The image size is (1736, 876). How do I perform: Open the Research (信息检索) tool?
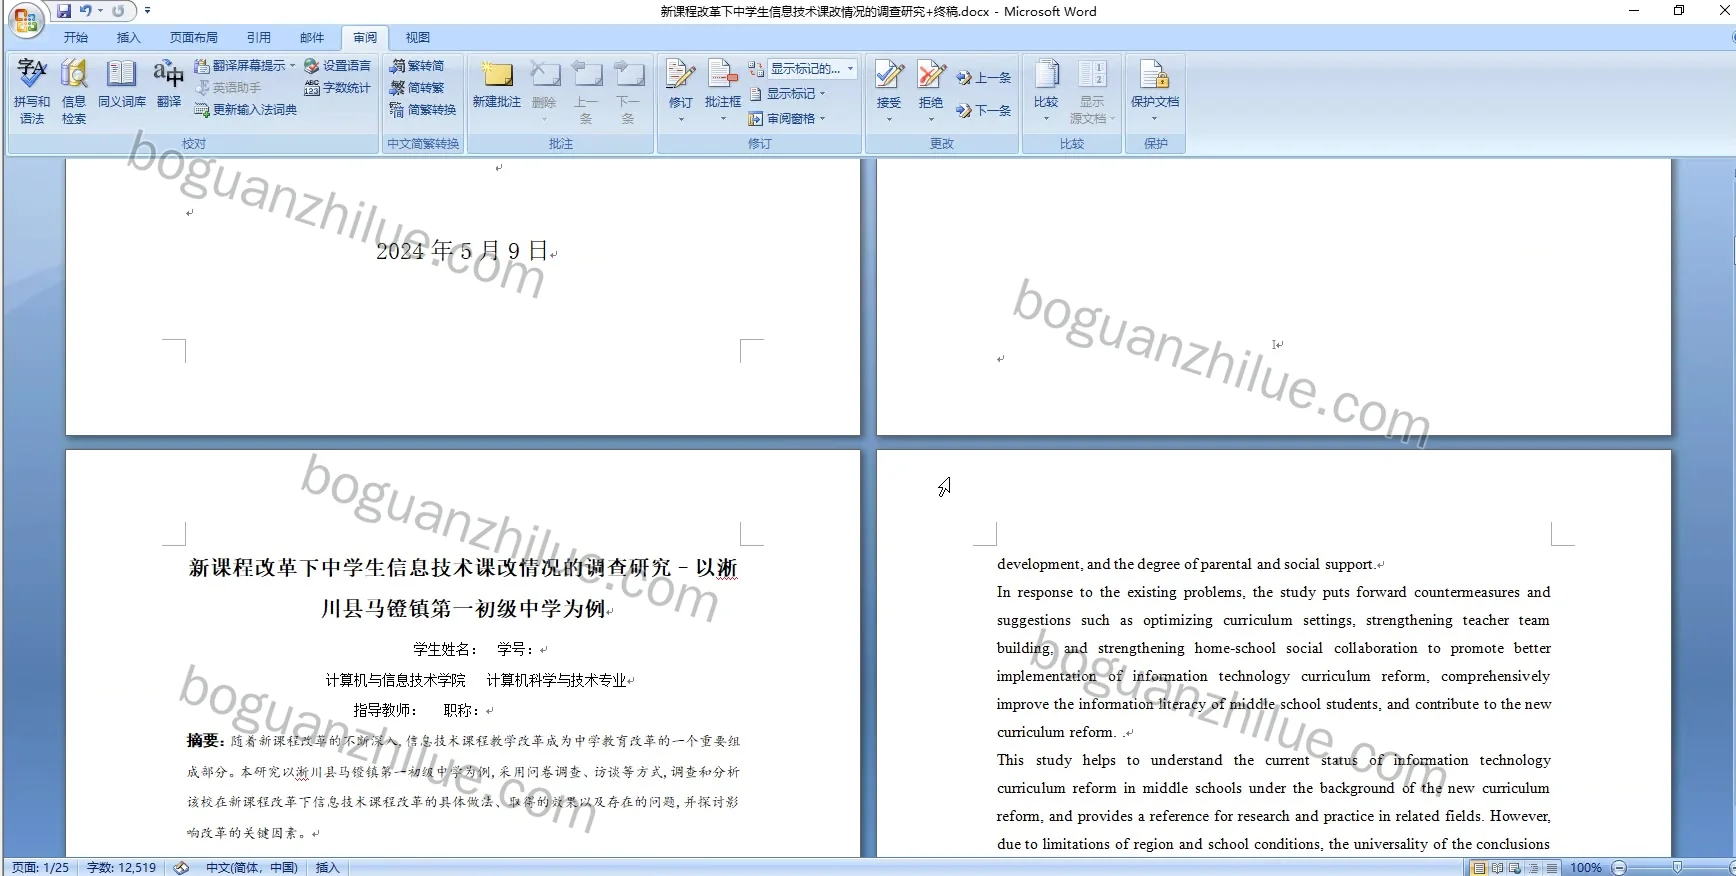(x=74, y=92)
